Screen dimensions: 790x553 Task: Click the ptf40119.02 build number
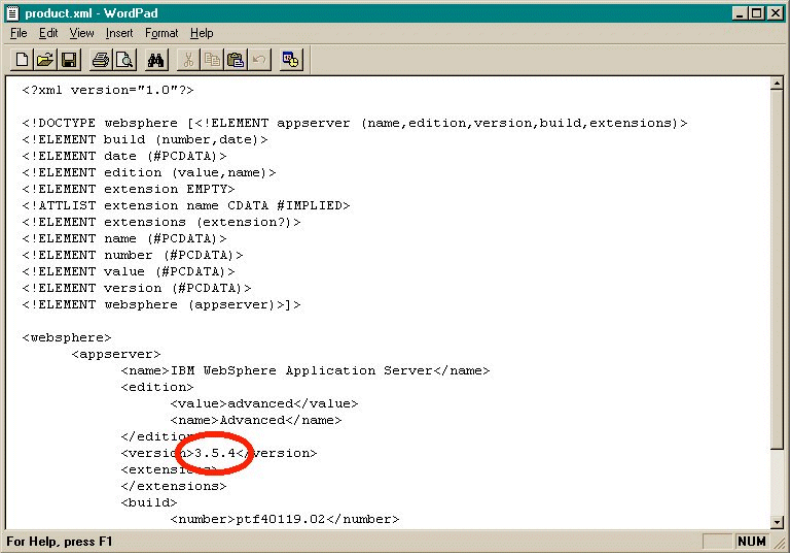281,519
